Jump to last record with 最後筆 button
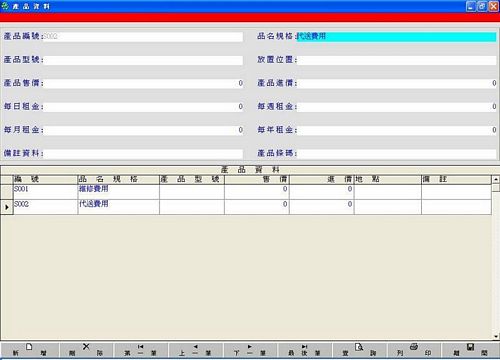This screenshot has height=360, width=500. [x=304, y=350]
